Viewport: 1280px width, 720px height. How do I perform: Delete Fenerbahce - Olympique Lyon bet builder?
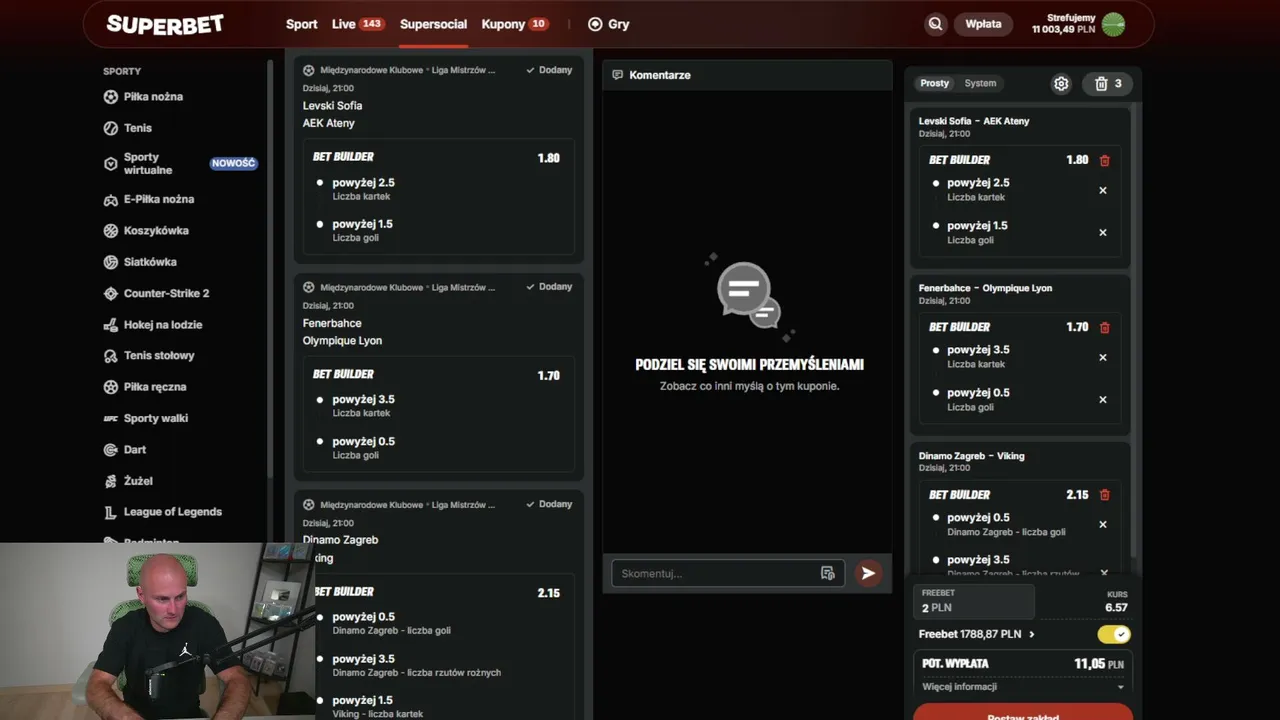[x=1105, y=327]
